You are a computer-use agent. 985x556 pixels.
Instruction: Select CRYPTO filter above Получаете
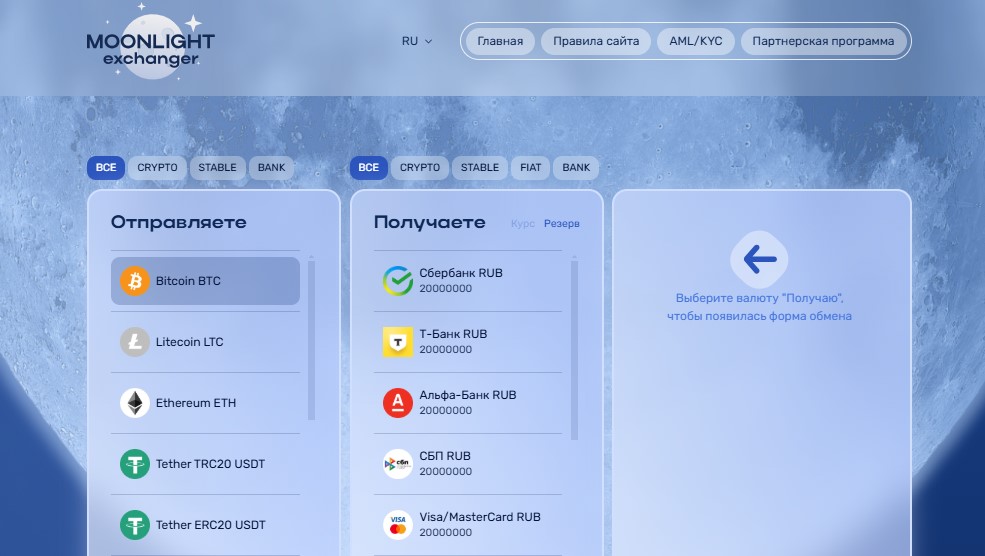click(x=420, y=168)
